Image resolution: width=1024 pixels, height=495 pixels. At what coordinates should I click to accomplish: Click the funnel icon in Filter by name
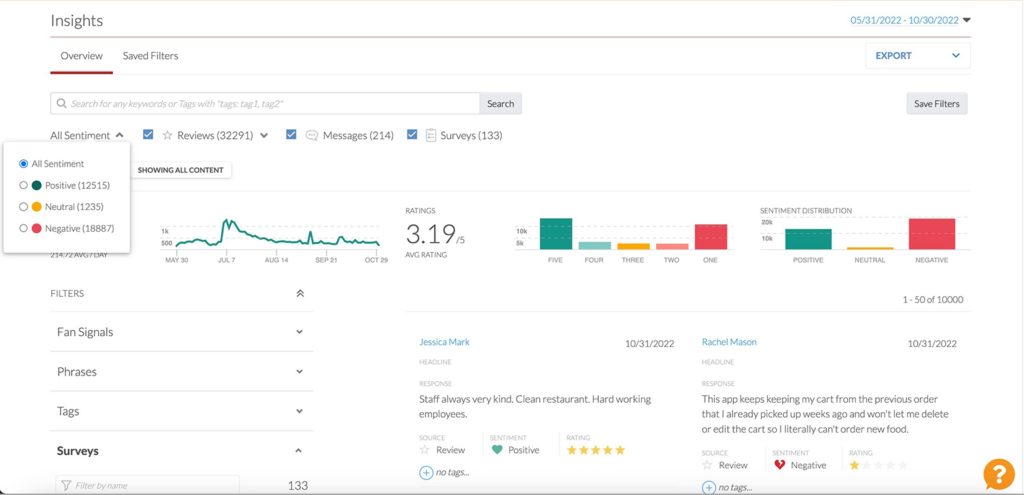tap(65, 485)
